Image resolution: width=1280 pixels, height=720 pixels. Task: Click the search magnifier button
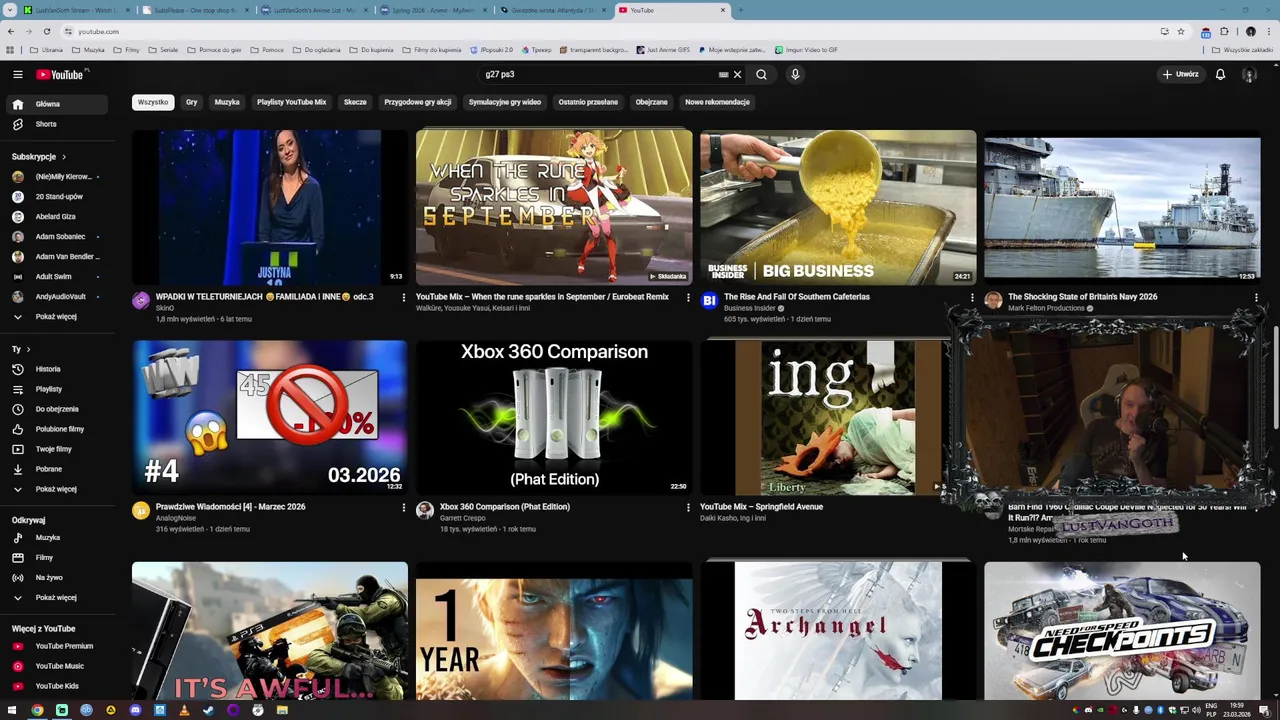pos(761,74)
